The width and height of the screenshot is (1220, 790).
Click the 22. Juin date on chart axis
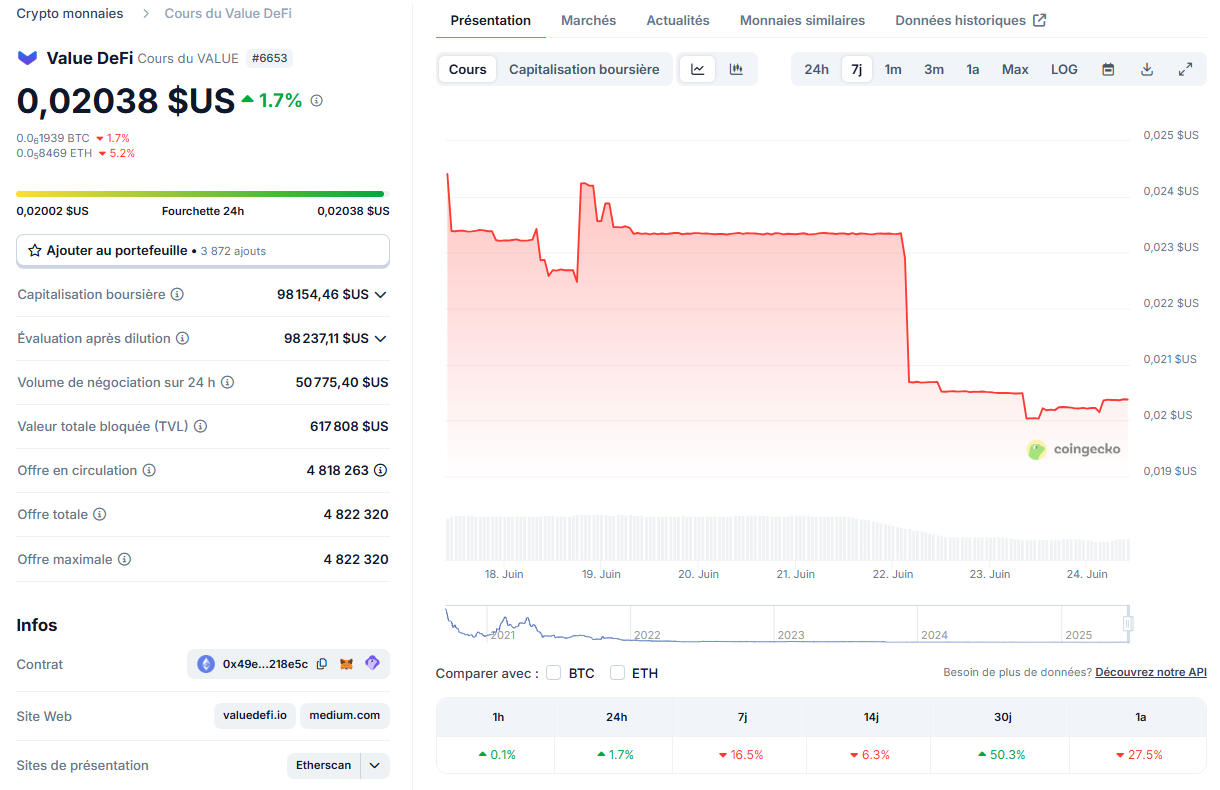[x=893, y=574]
